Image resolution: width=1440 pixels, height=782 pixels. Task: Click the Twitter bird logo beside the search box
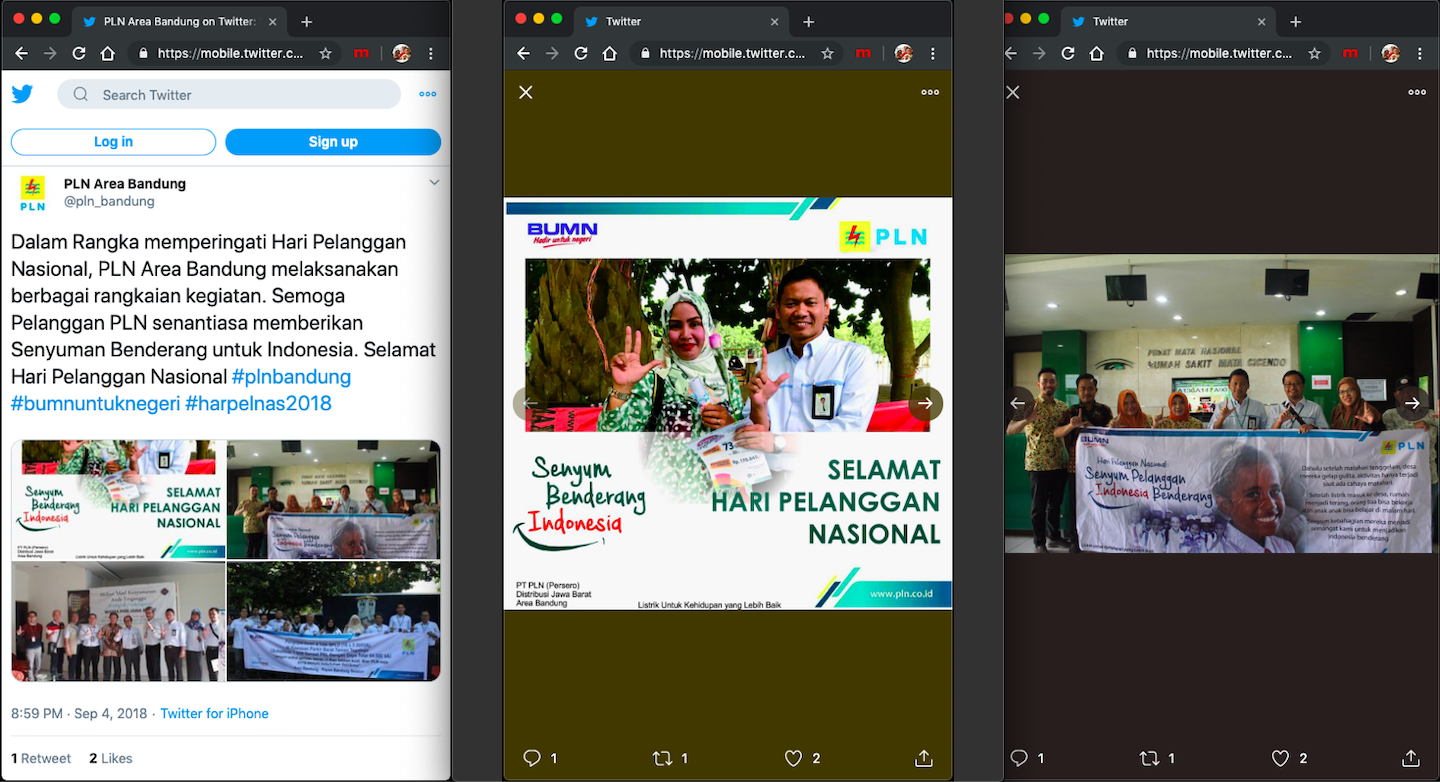pyautogui.click(x=22, y=94)
